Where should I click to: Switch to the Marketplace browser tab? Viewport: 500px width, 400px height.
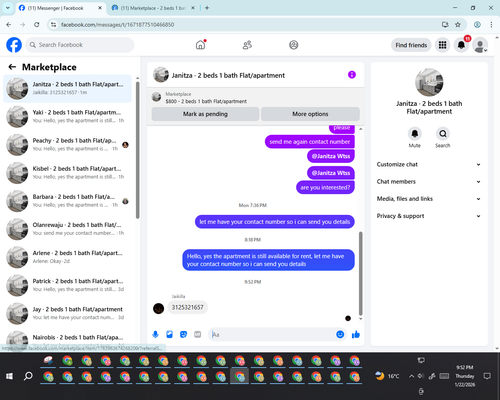(152, 8)
